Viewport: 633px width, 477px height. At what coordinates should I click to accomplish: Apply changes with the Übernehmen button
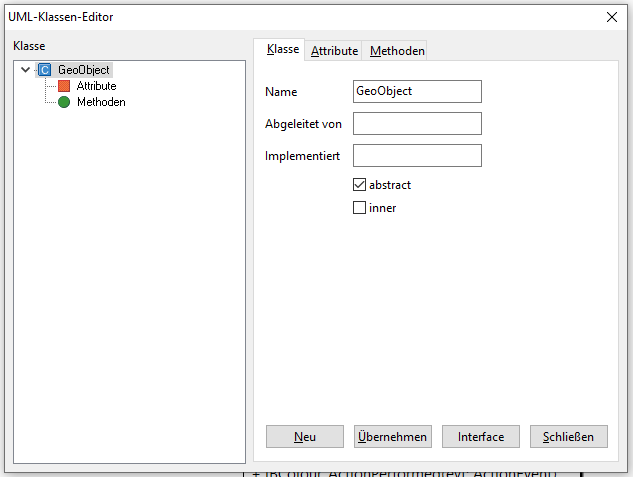tap(392, 437)
